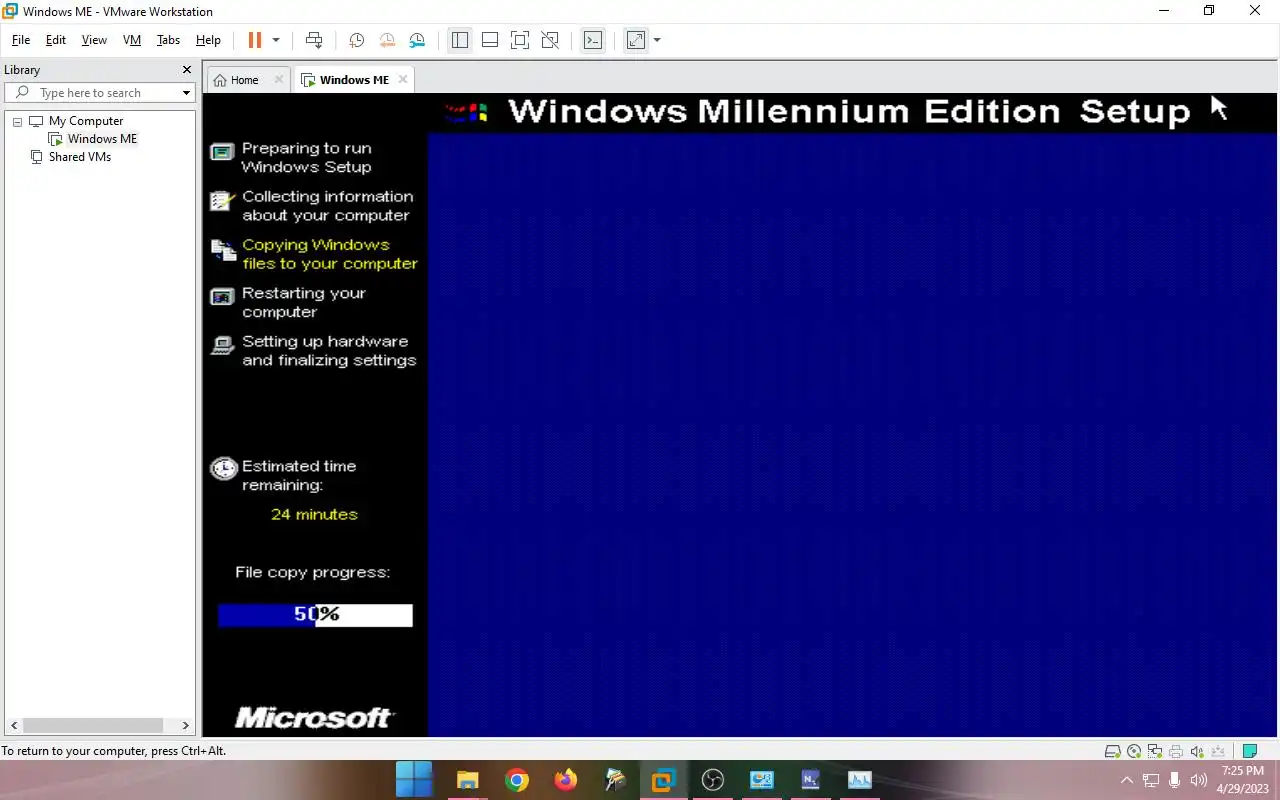Show hidden system tray icons
The height and width of the screenshot is (800, 1280).
[1127, 780]
